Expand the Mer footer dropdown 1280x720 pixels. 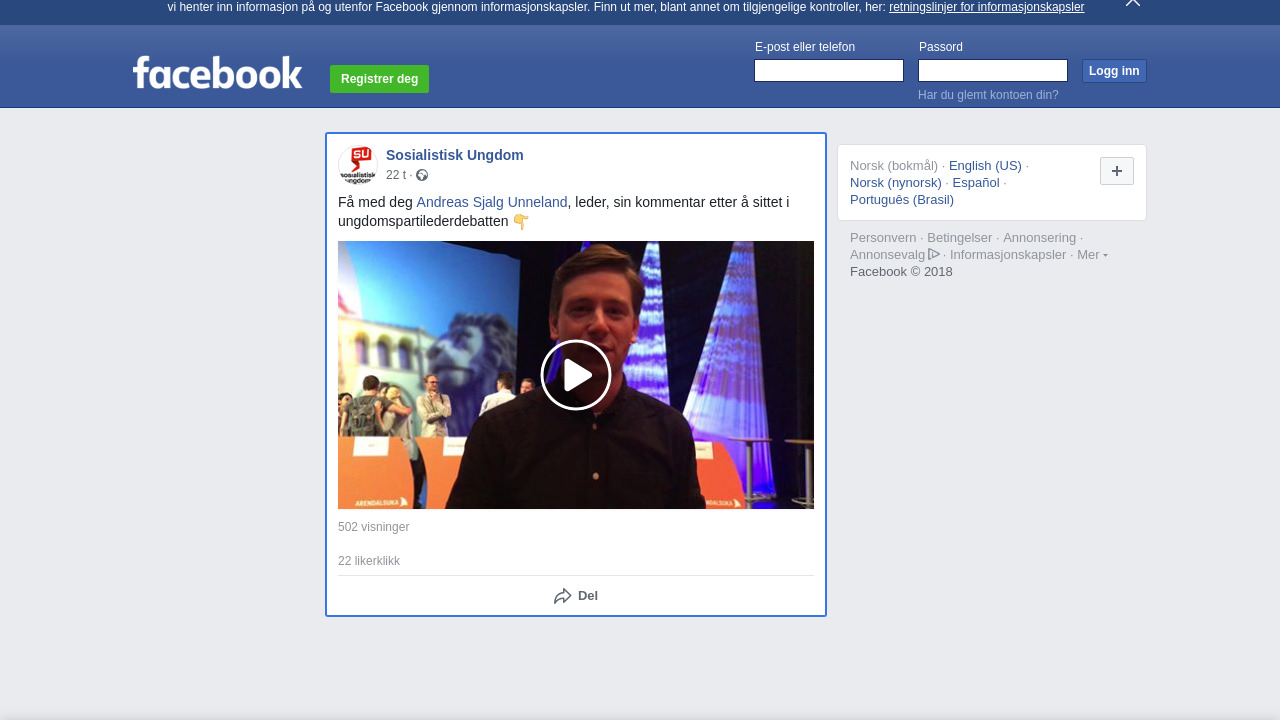[x=1092, y=255]
